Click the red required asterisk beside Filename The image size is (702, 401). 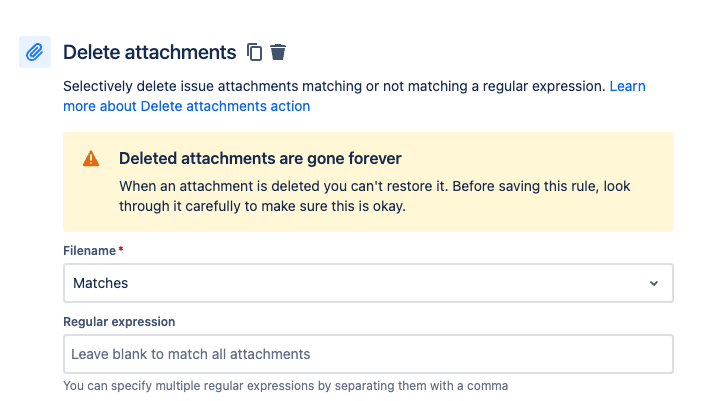click(x=120, y=249)
